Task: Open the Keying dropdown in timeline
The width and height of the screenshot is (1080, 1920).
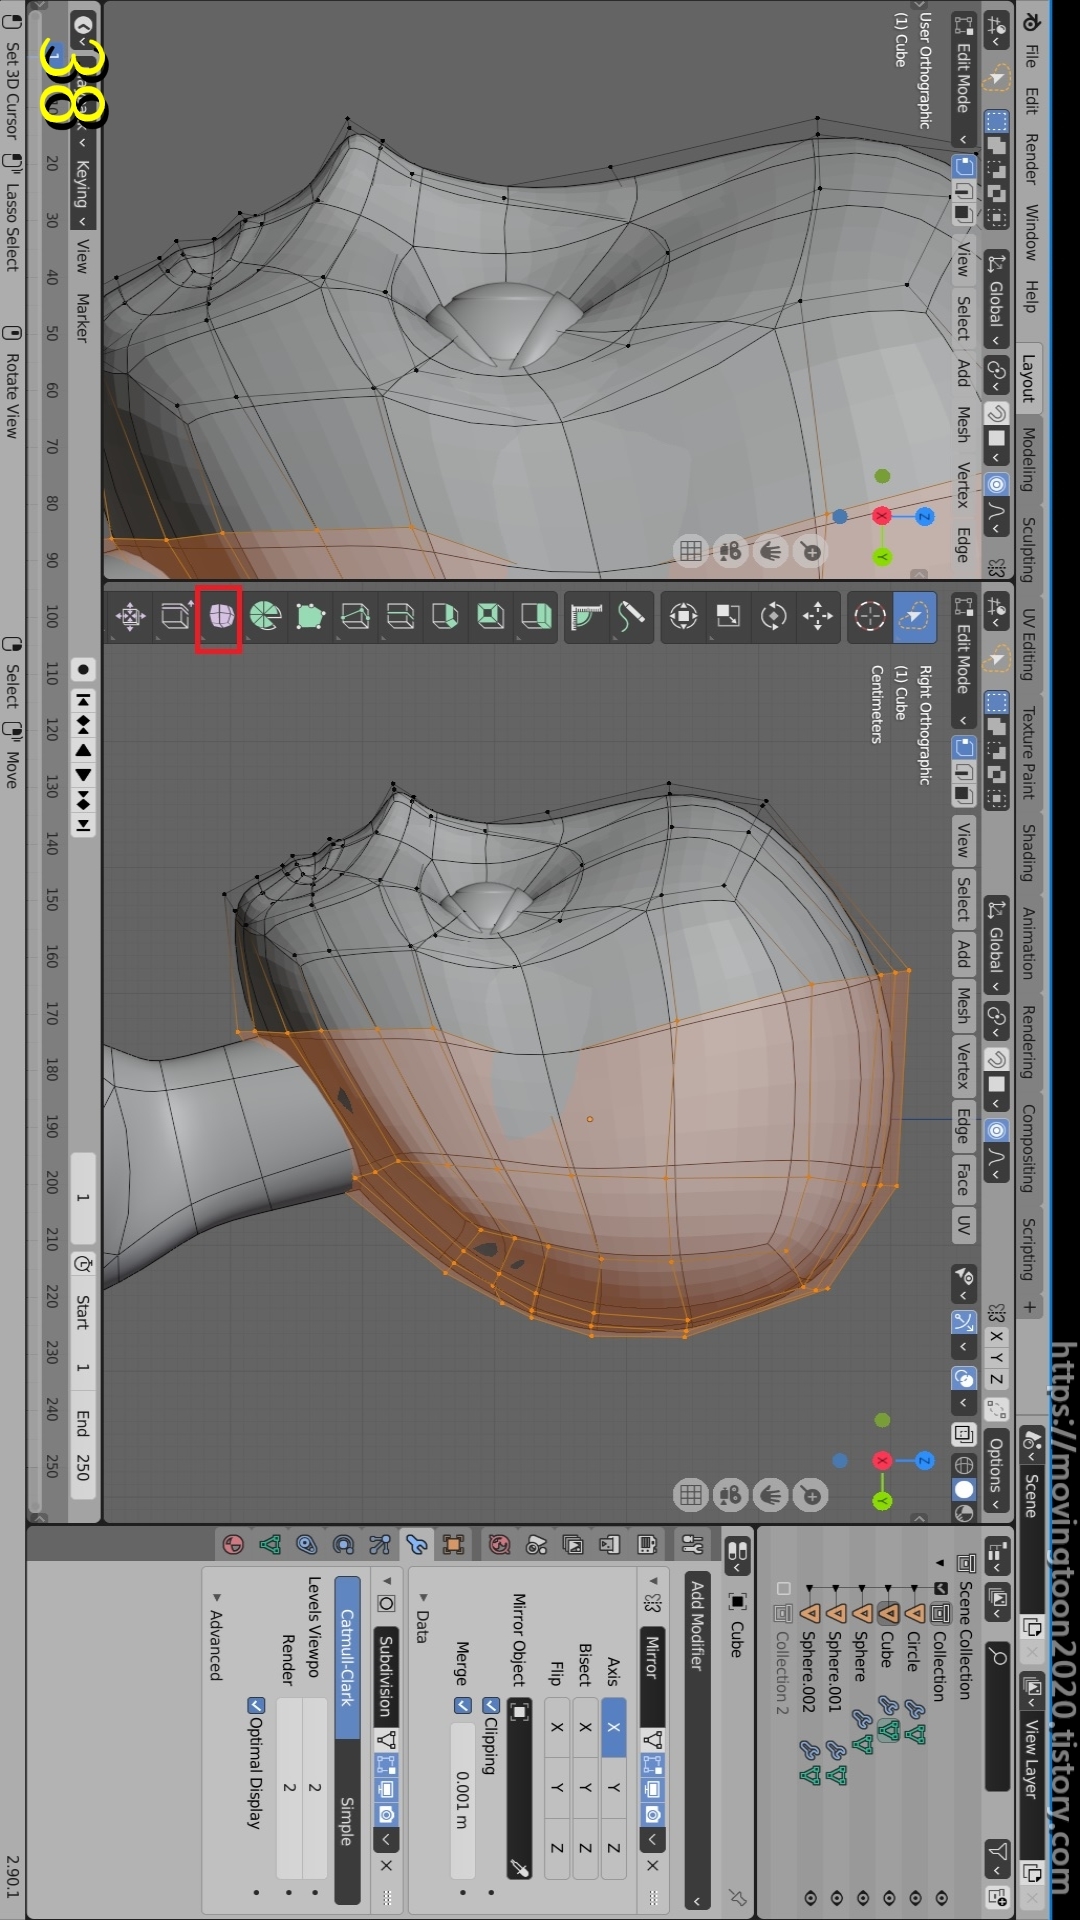Action: (x=83, y=193)
